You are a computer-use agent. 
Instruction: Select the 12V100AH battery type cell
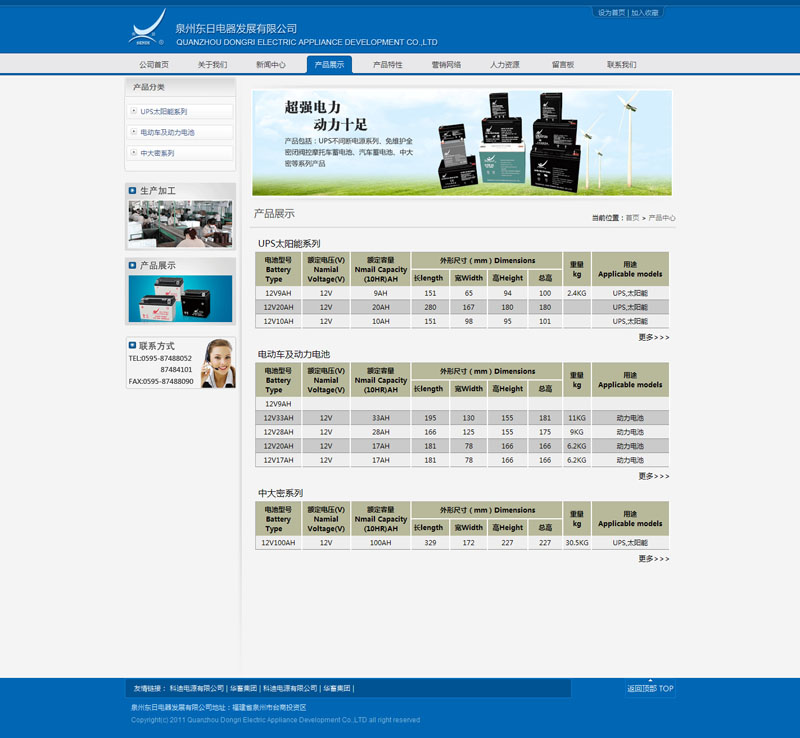(x=278, y=543)
